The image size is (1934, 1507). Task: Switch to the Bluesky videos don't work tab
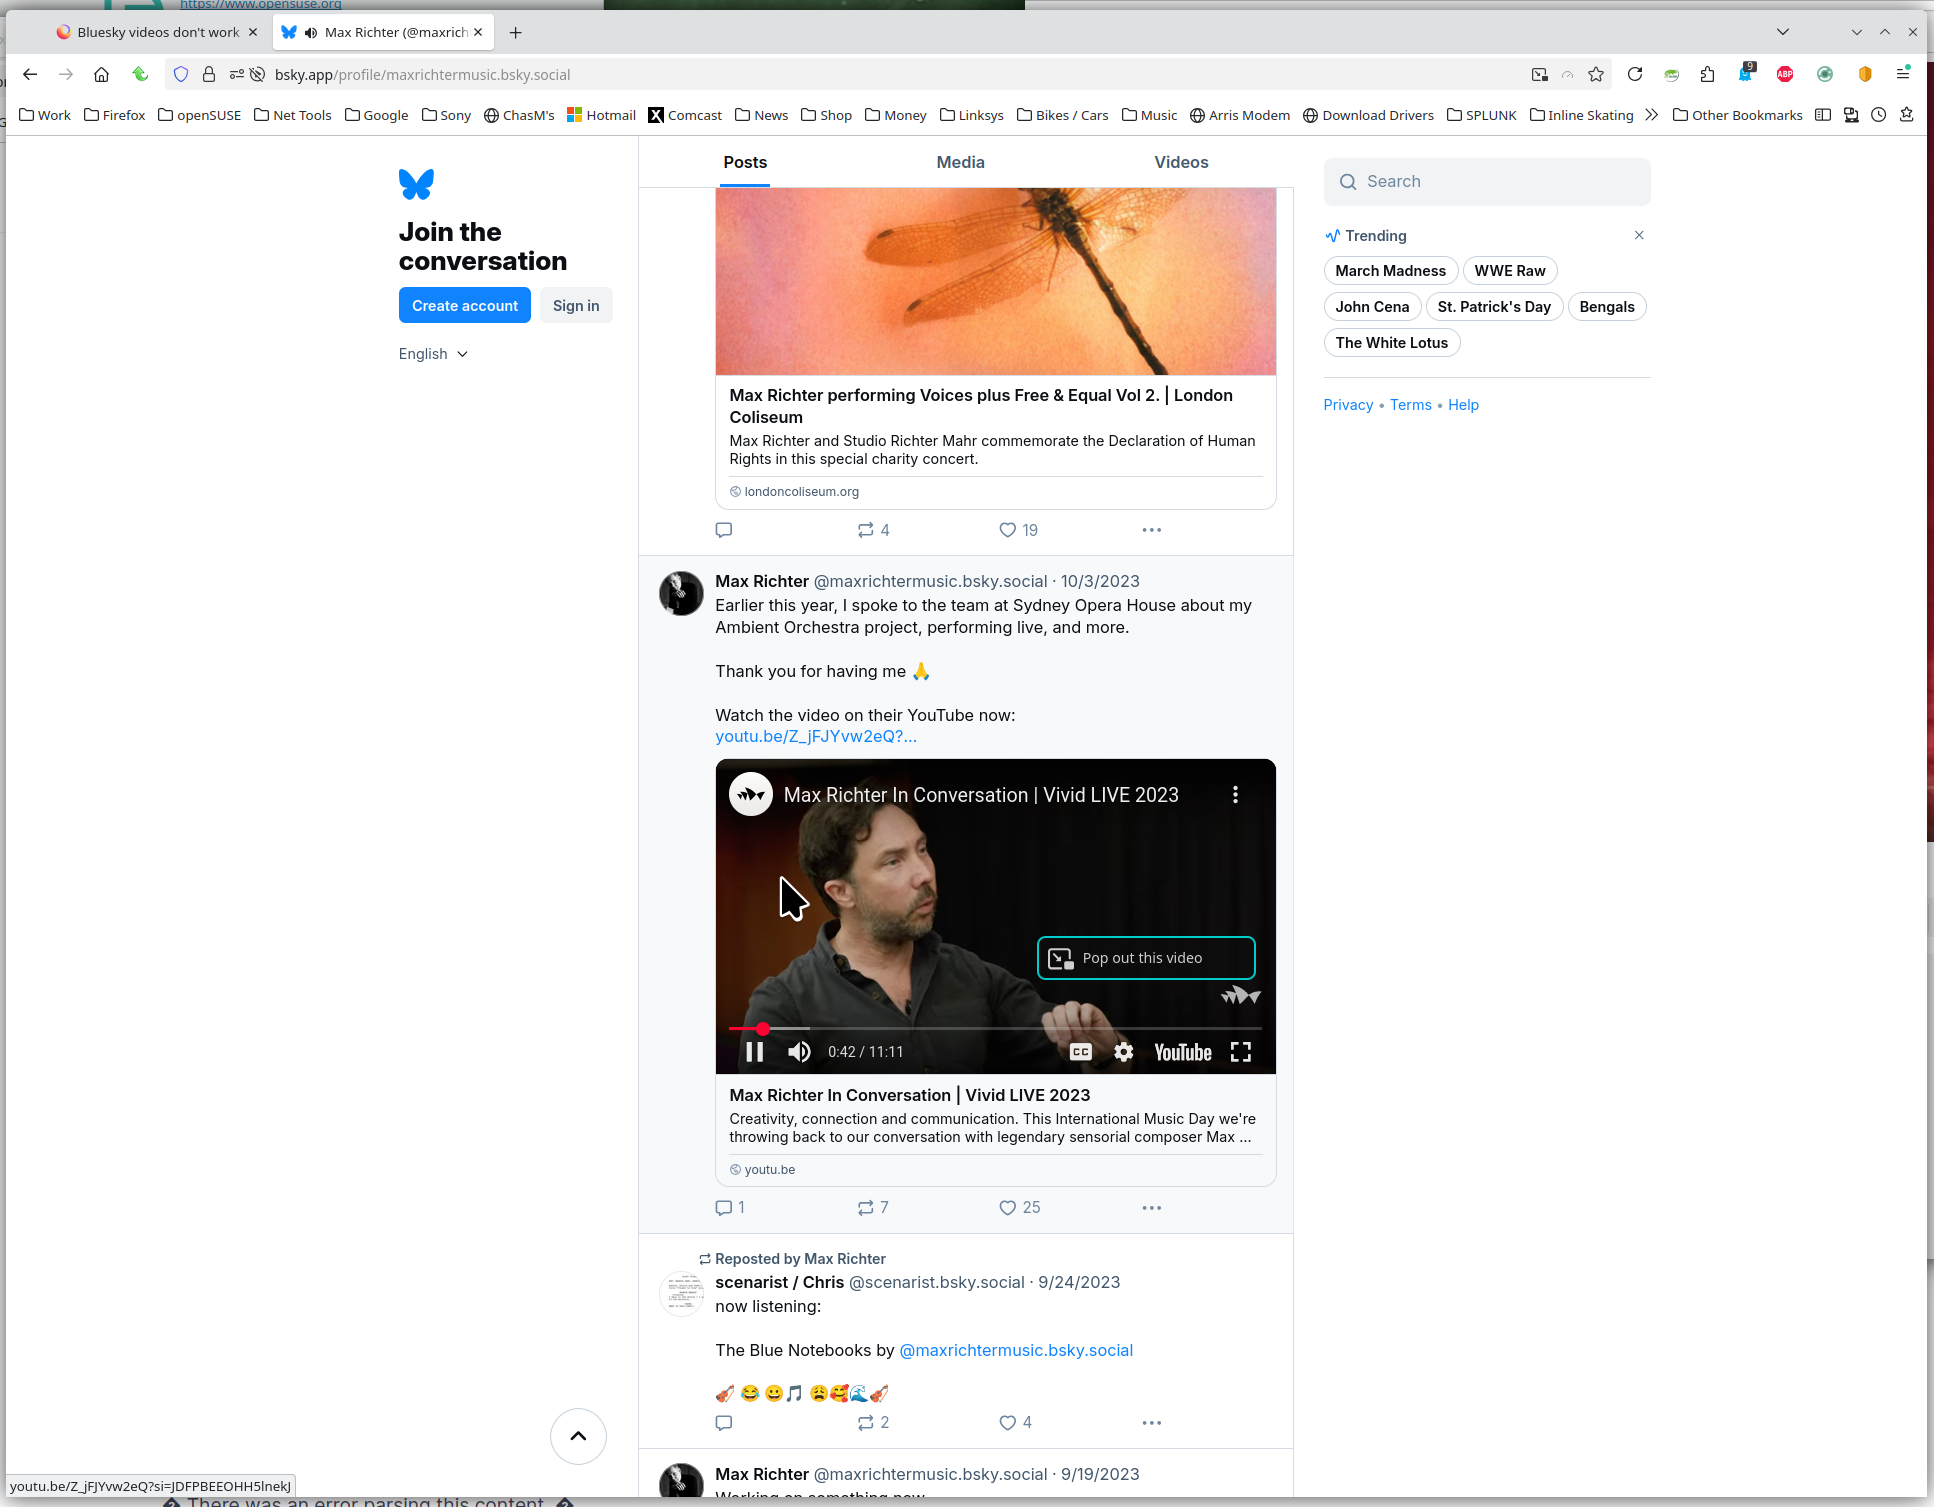pos(158,32)
